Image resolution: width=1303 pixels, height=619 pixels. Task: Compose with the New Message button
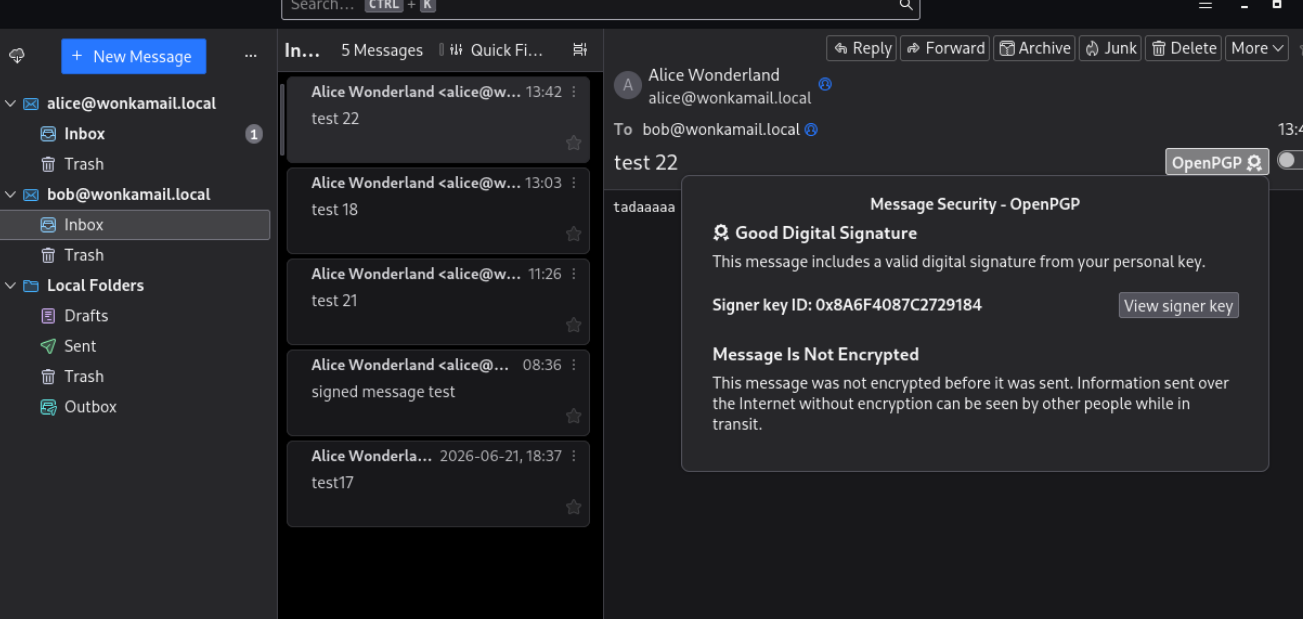(x=133, y=57)
